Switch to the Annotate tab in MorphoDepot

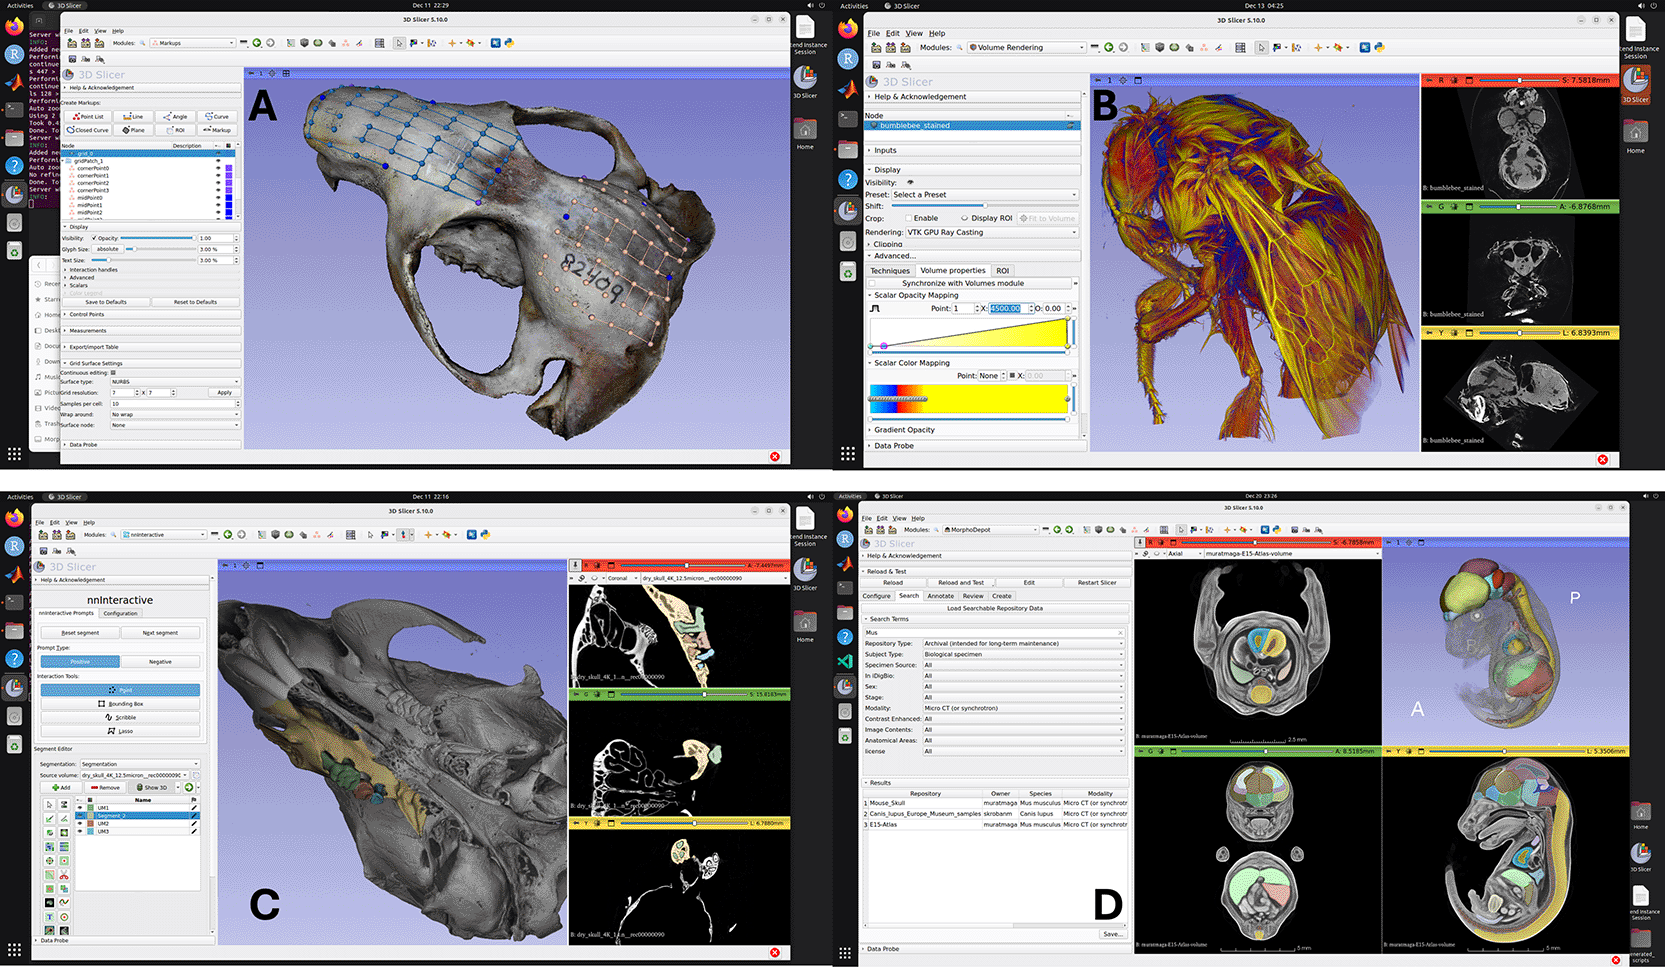point(940,596)
